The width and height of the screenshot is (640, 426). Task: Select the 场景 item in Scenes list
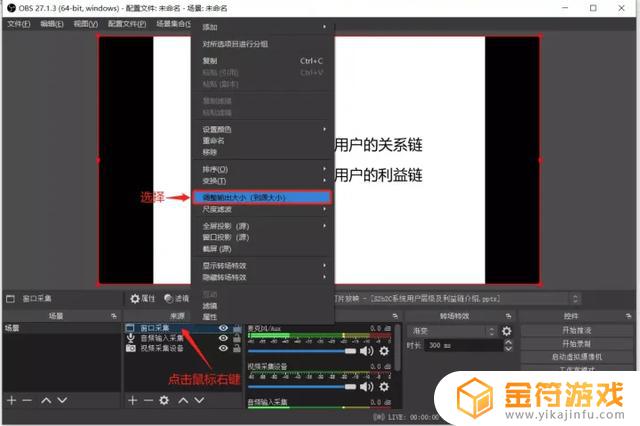[x=62, y=328]
